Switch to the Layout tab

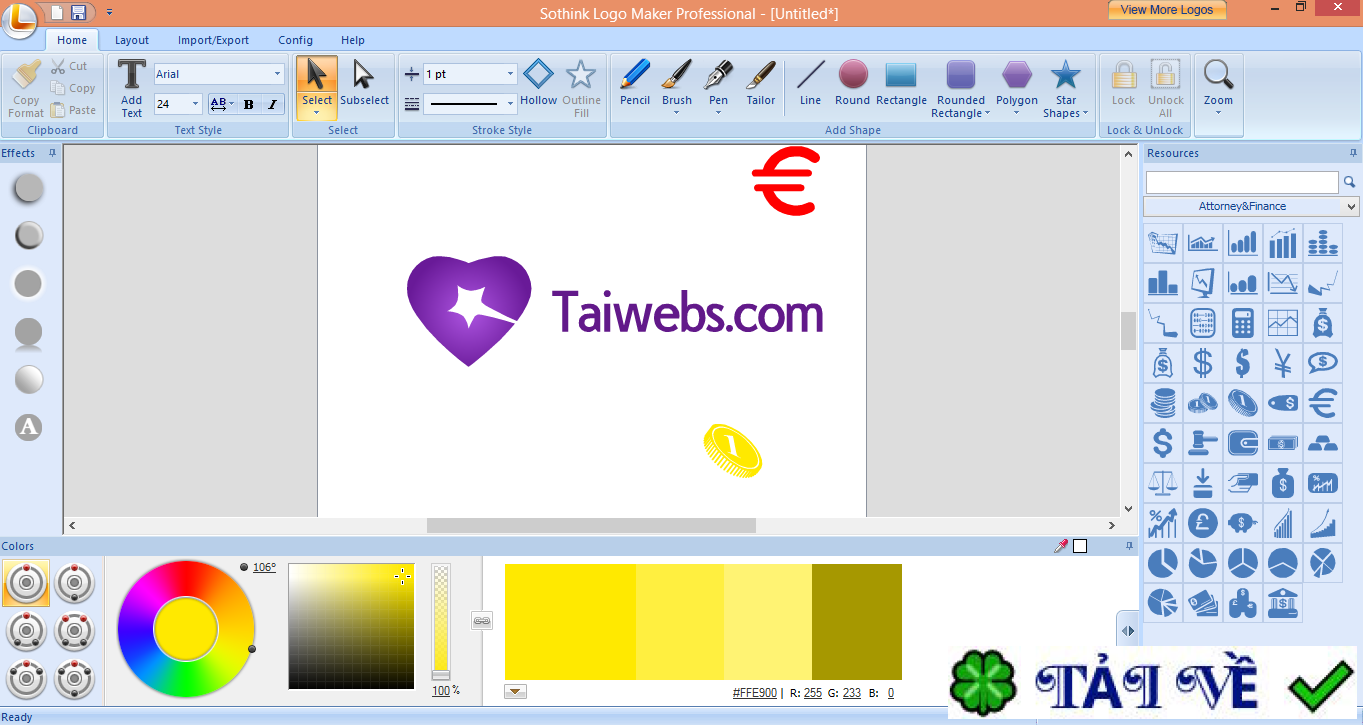pos(132,40)
